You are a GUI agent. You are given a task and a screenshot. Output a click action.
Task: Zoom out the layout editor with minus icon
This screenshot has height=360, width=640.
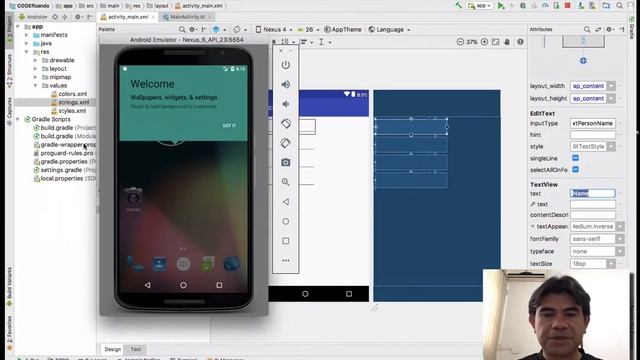coord(460,42)
